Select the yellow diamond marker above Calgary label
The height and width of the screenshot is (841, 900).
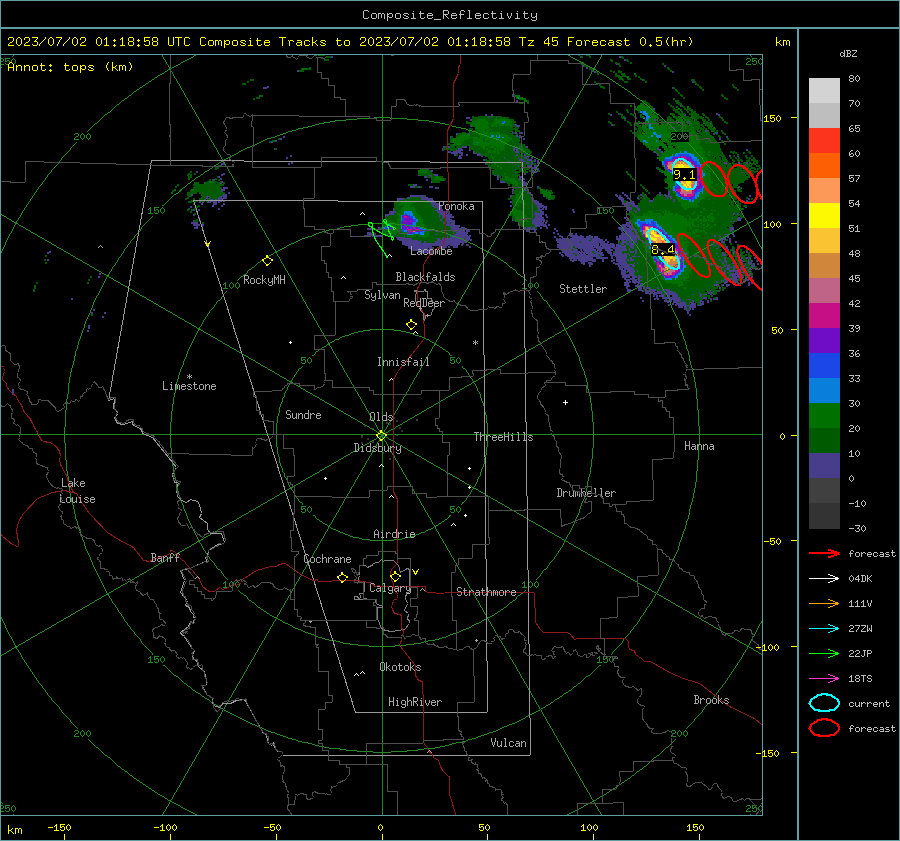click(x=395, y=576)
